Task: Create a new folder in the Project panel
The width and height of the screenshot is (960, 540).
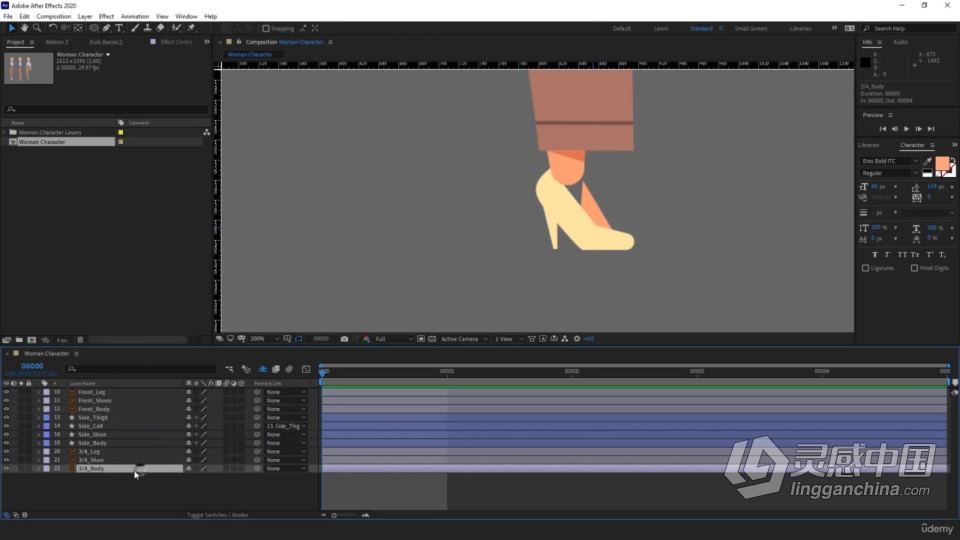Action: [x=19, y=340]
